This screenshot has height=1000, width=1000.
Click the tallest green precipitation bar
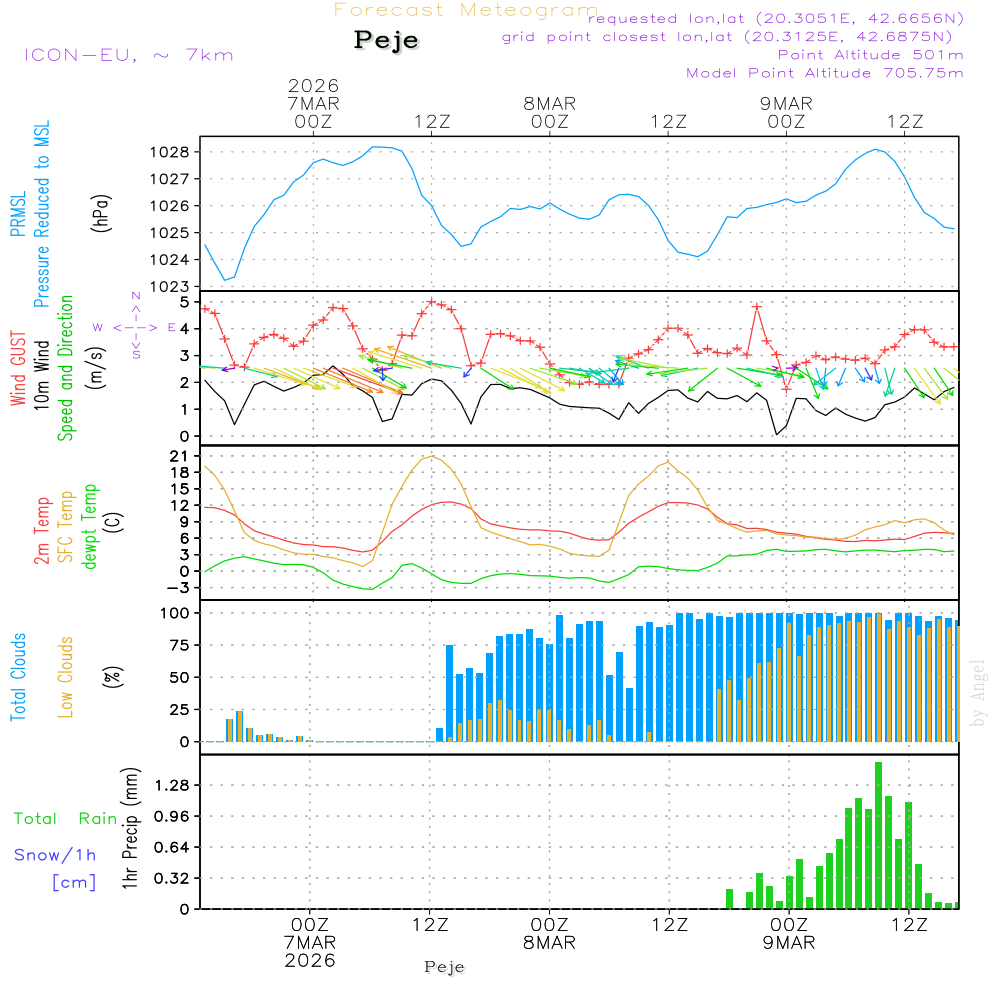pyautogui.click(x=878, y=835)
